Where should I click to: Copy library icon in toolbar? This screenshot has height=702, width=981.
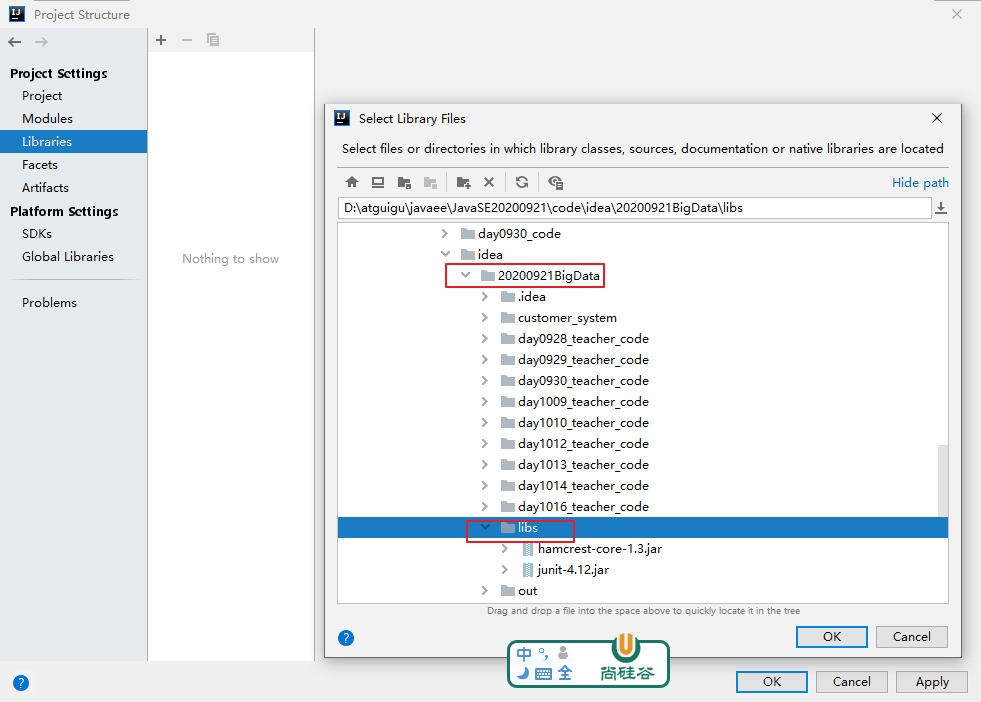click(213, 40)
